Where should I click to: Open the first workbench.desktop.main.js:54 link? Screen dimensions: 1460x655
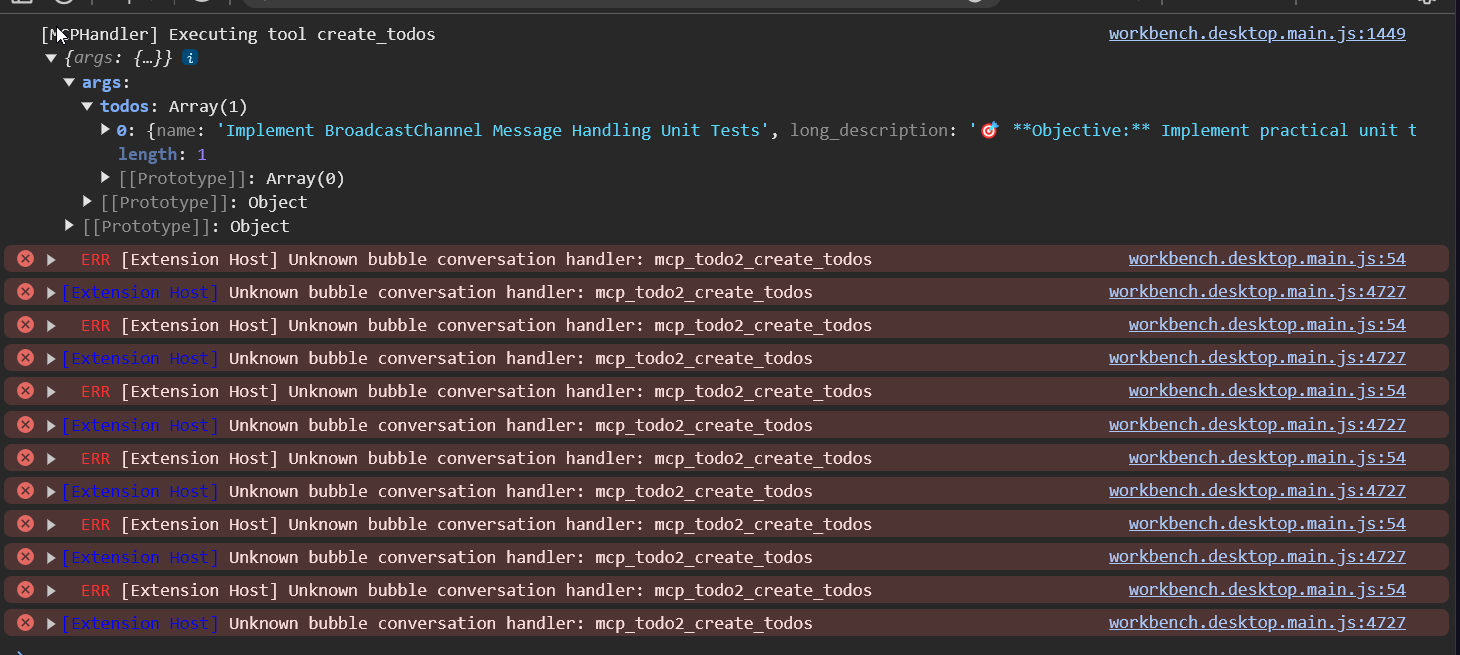click(1267, 259)
